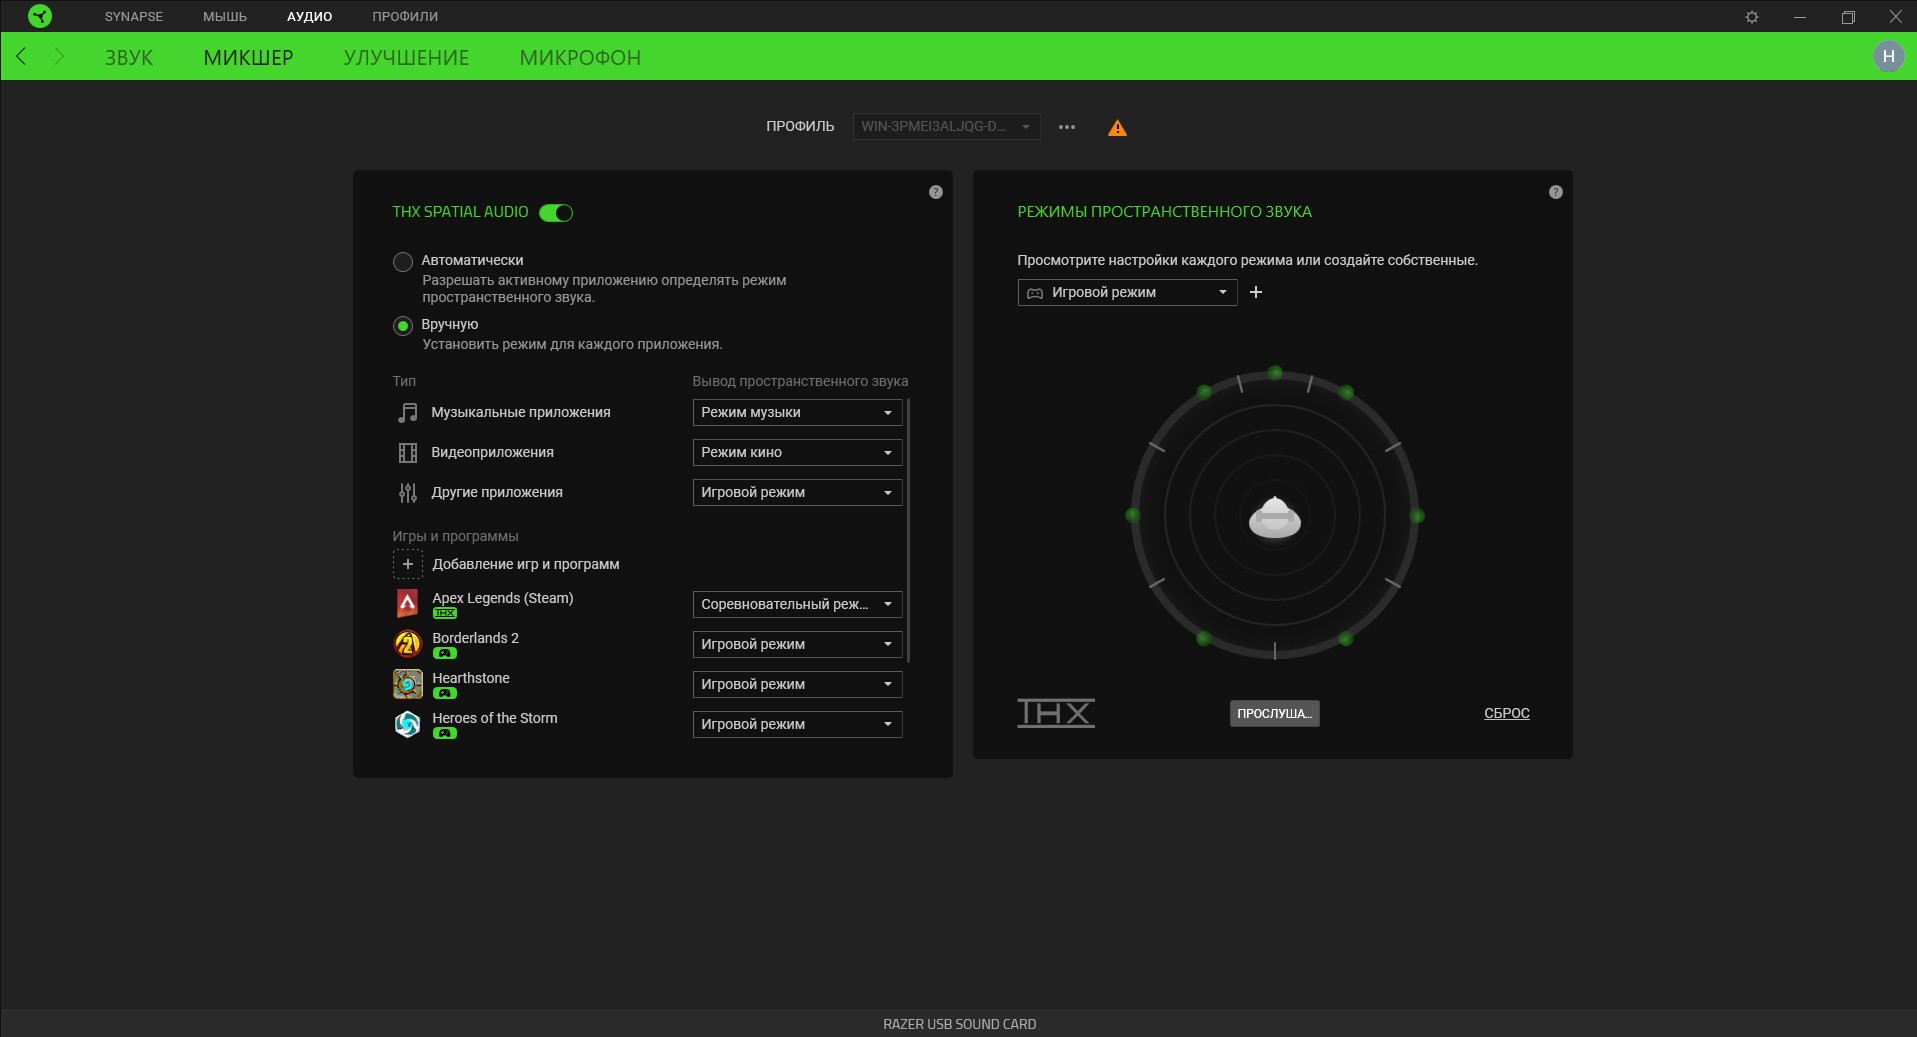Click the top center speaker dot
1917x1037 pixels.
point(1275,373)
